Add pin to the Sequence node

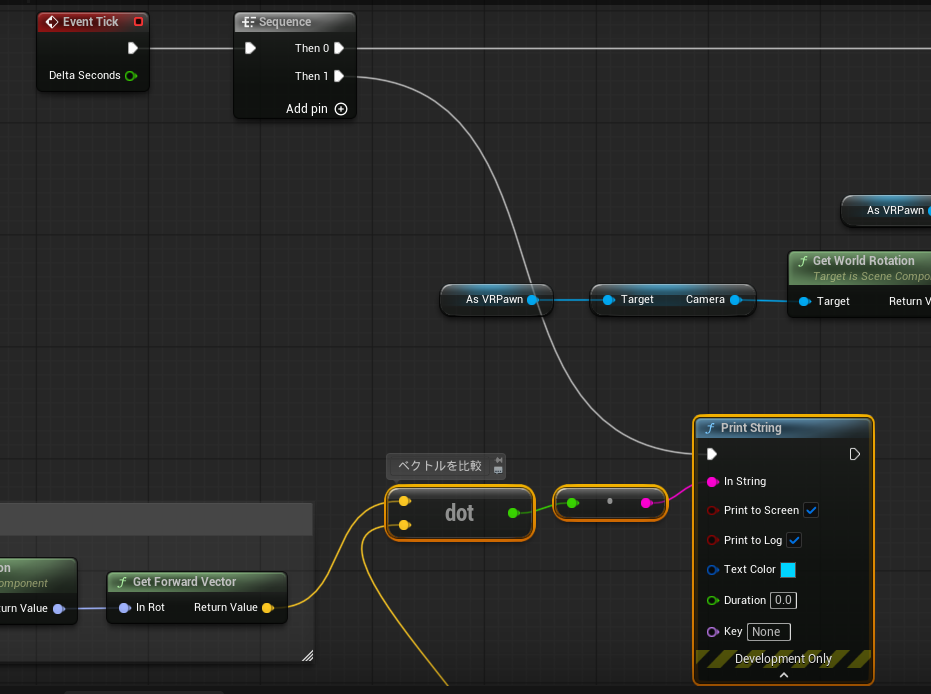341,109
